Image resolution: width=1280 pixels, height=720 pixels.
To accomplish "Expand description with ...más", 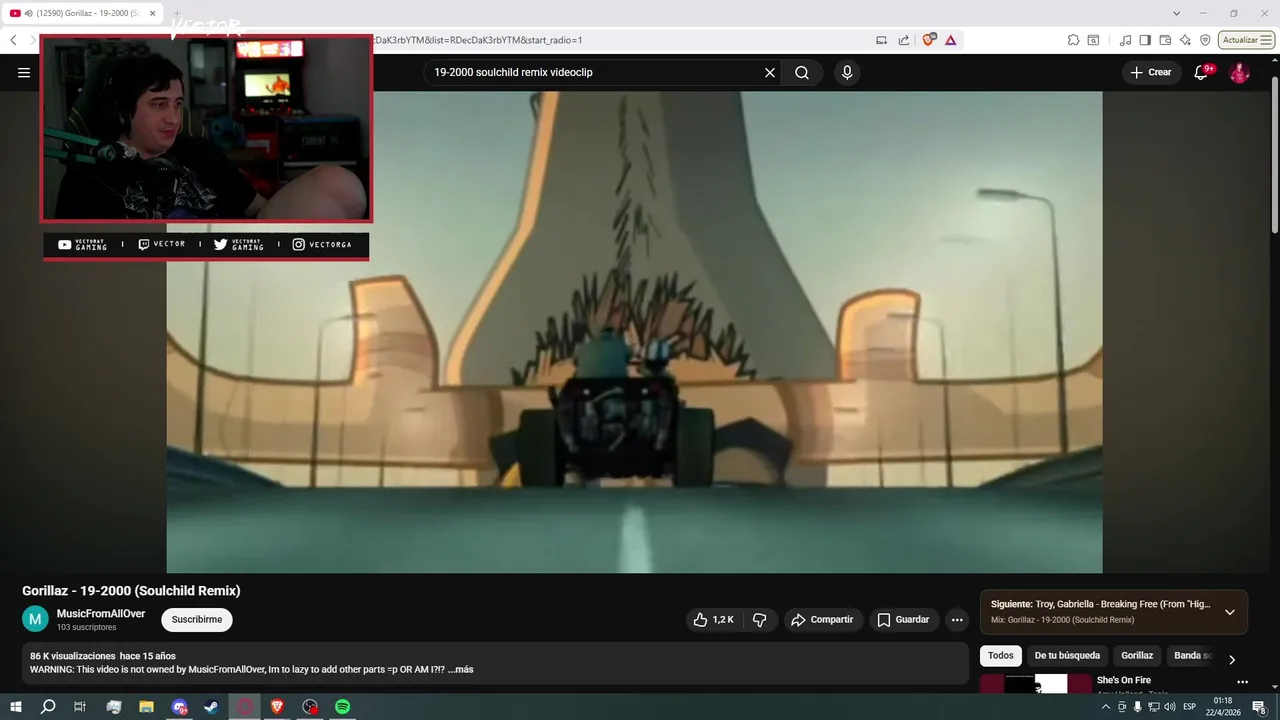I will pos(460,669).
